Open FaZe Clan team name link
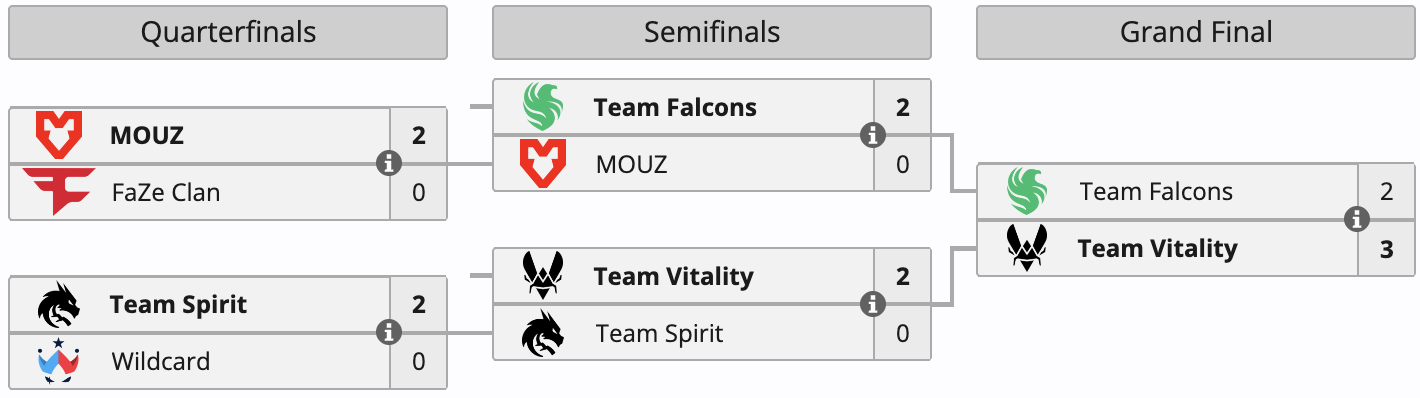The width and height of the screenshot is (1420, 398). click(165, 191)
